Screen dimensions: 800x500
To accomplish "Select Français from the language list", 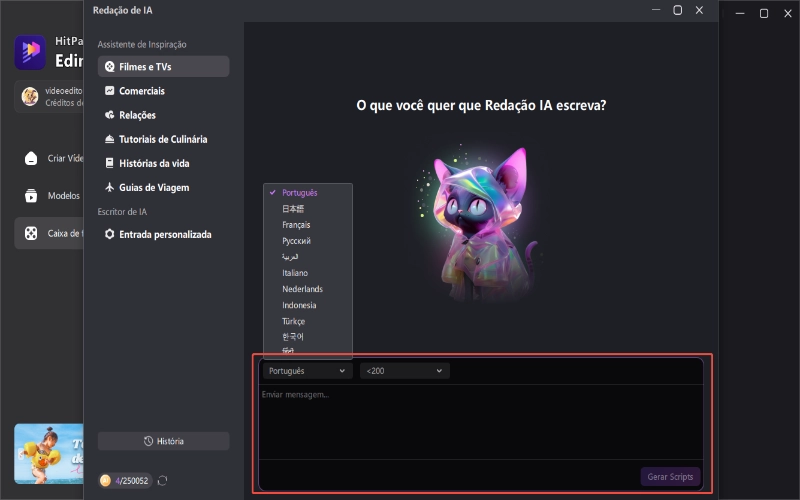I will [x=296, y=225].
